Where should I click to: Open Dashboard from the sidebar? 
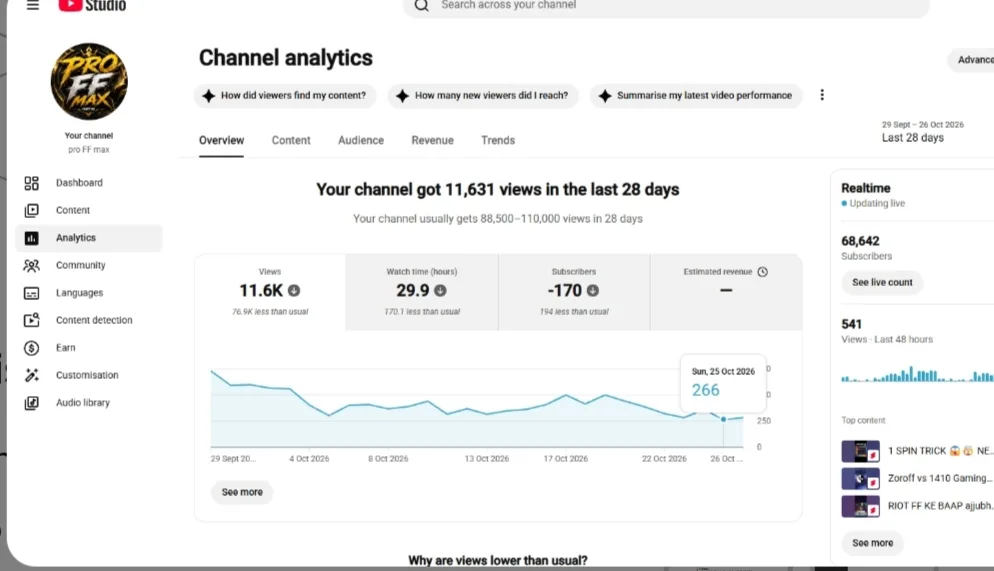click(89, 183)
